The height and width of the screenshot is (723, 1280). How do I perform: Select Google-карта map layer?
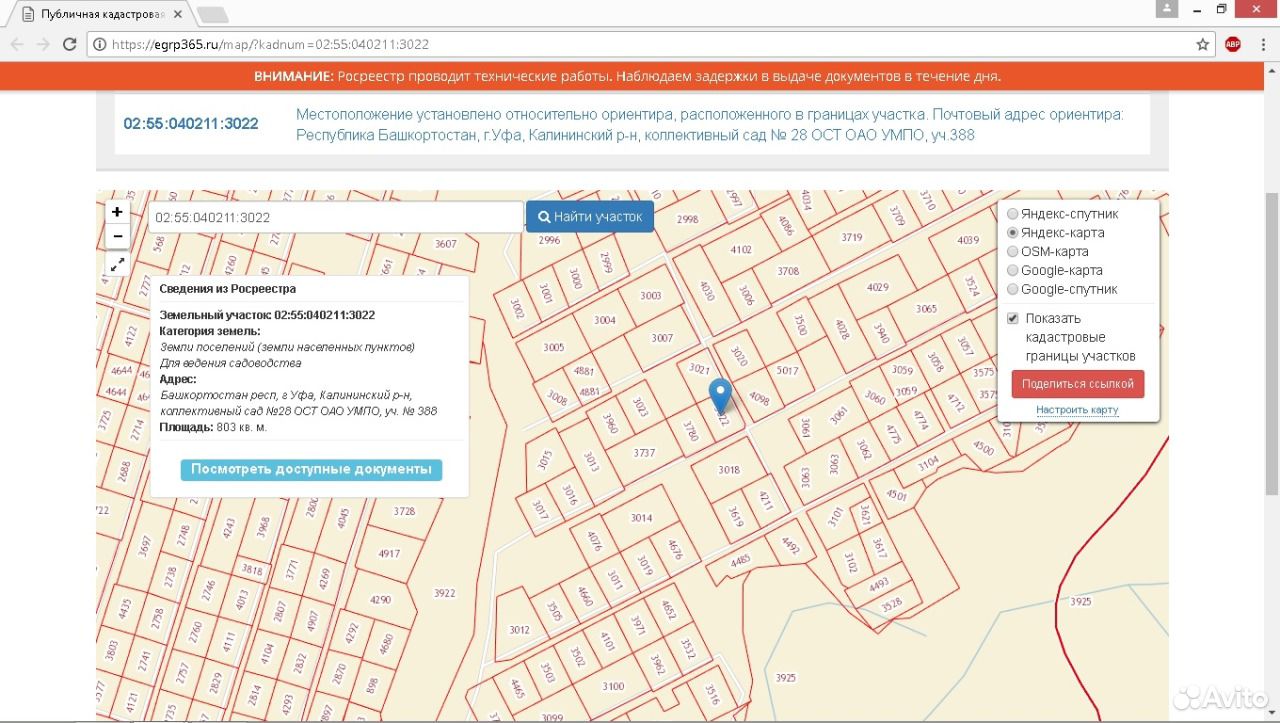coord(1013,271)
